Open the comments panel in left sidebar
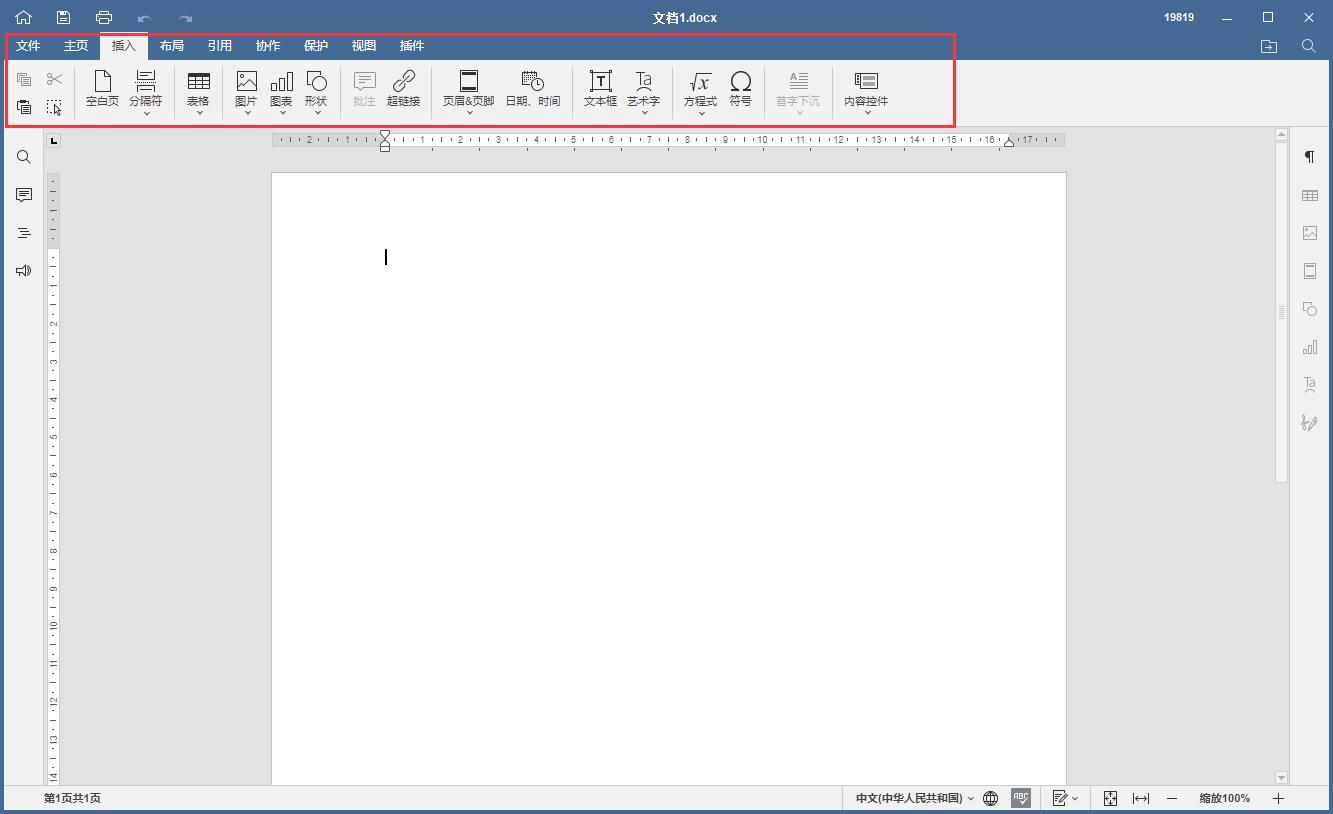 [24, 195]
